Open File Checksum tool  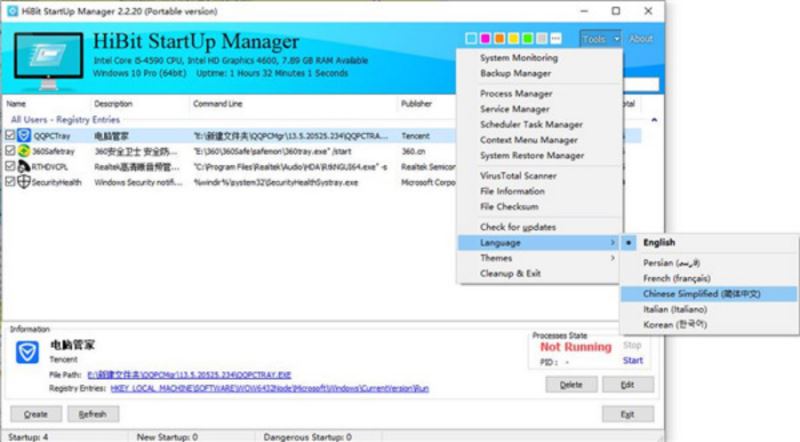509,207
